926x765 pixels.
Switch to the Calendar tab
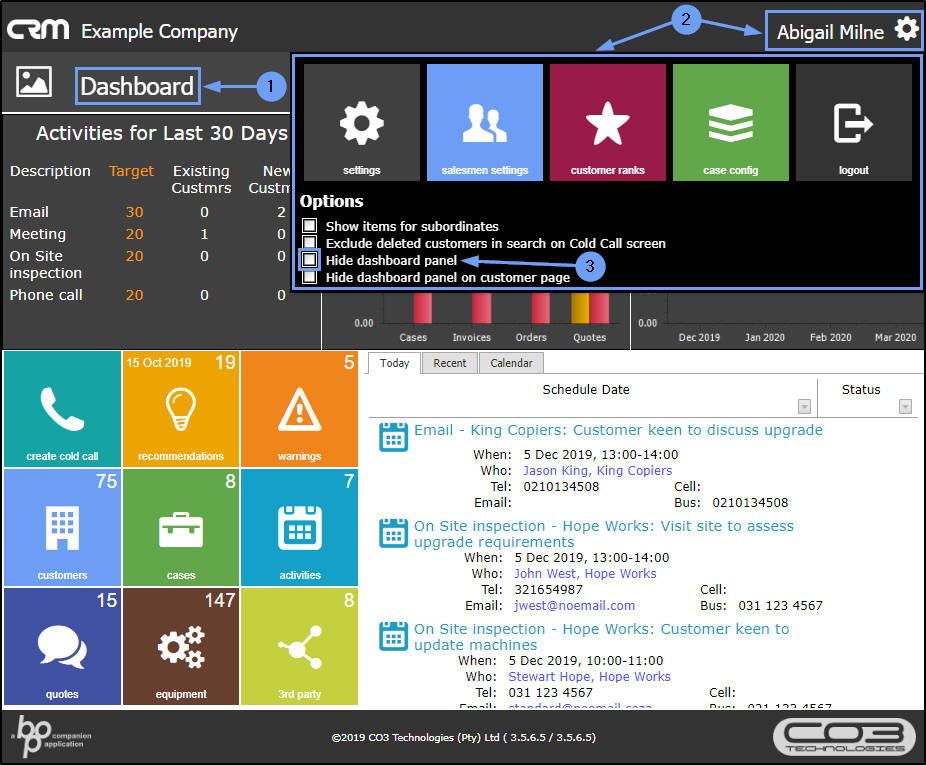pyautogui.click(x=511, y=363)
